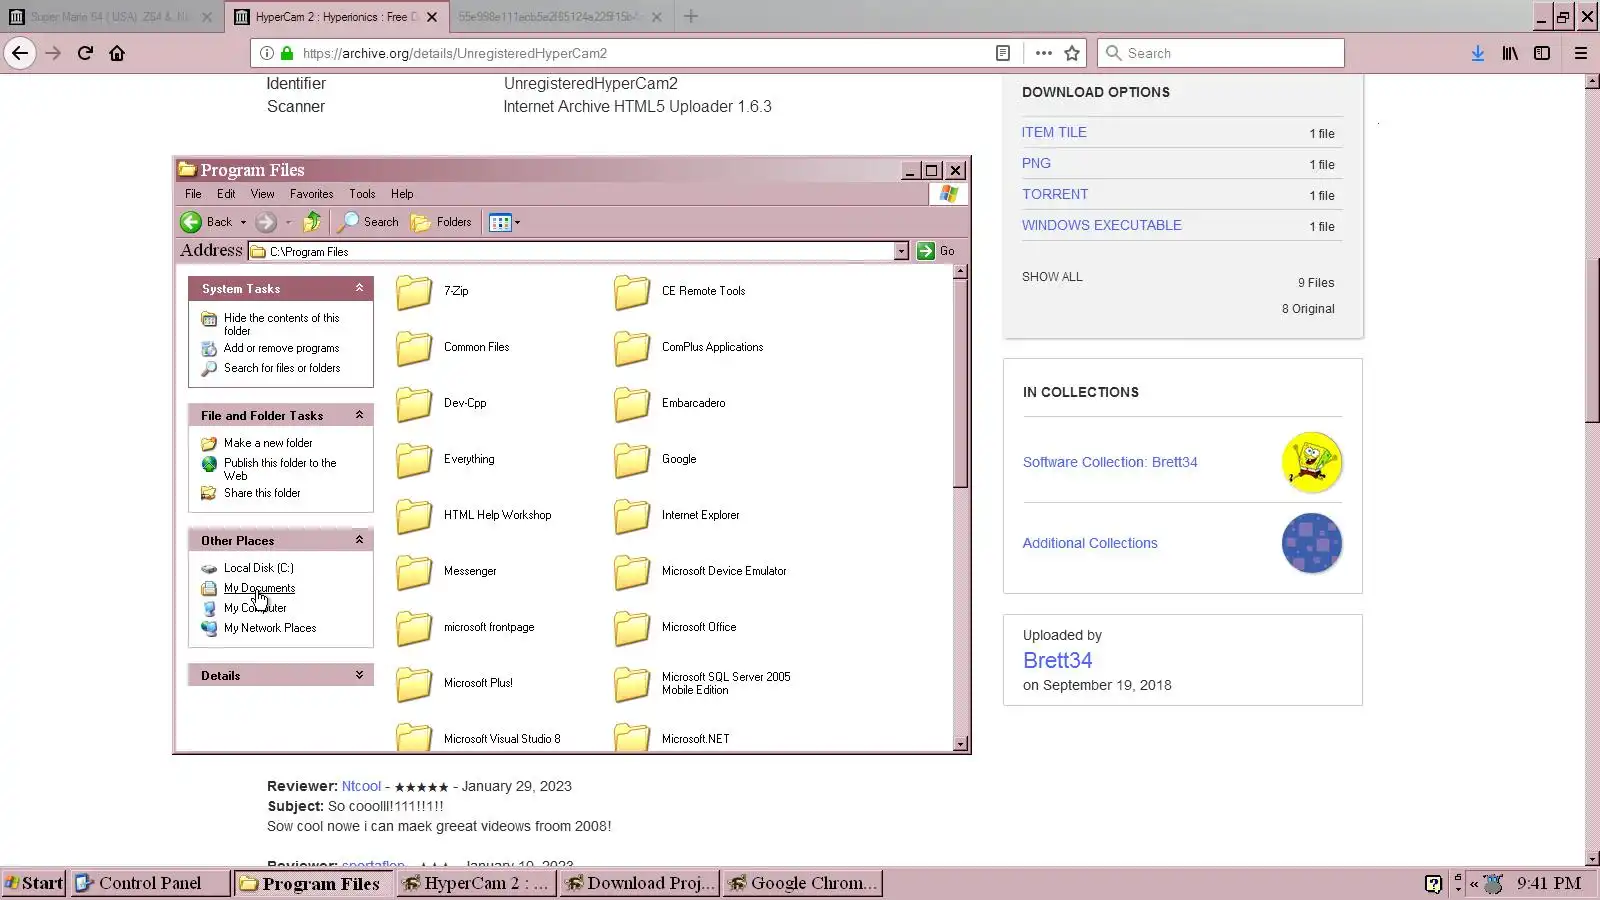Select the Internet Explorer folder icon
This screenshot has height=900, width=1600.
tap(632, 516)
